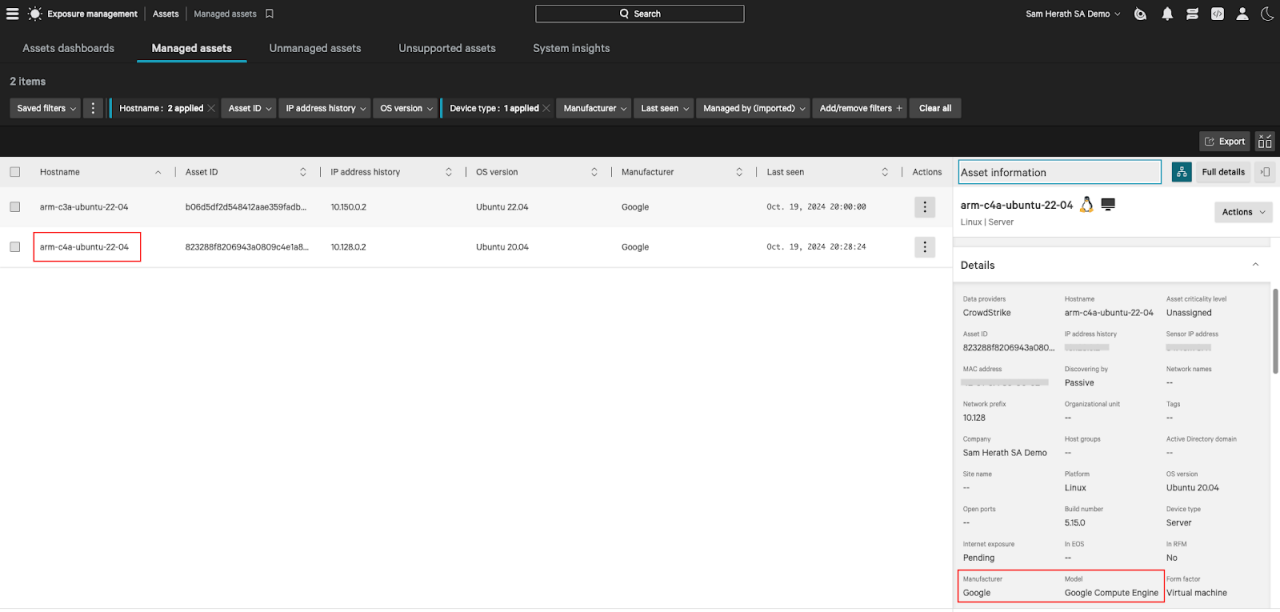Sort by OS version column arrows
Image resolution: width=1280 pixels, height=612 pixels.
pos(594,172)
